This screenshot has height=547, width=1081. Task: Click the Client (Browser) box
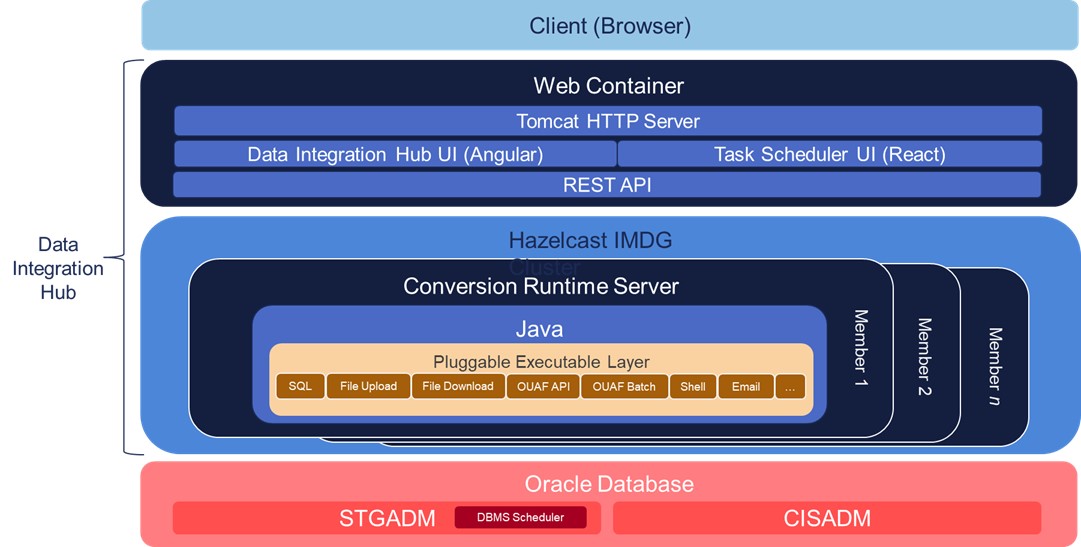point(609,26)
